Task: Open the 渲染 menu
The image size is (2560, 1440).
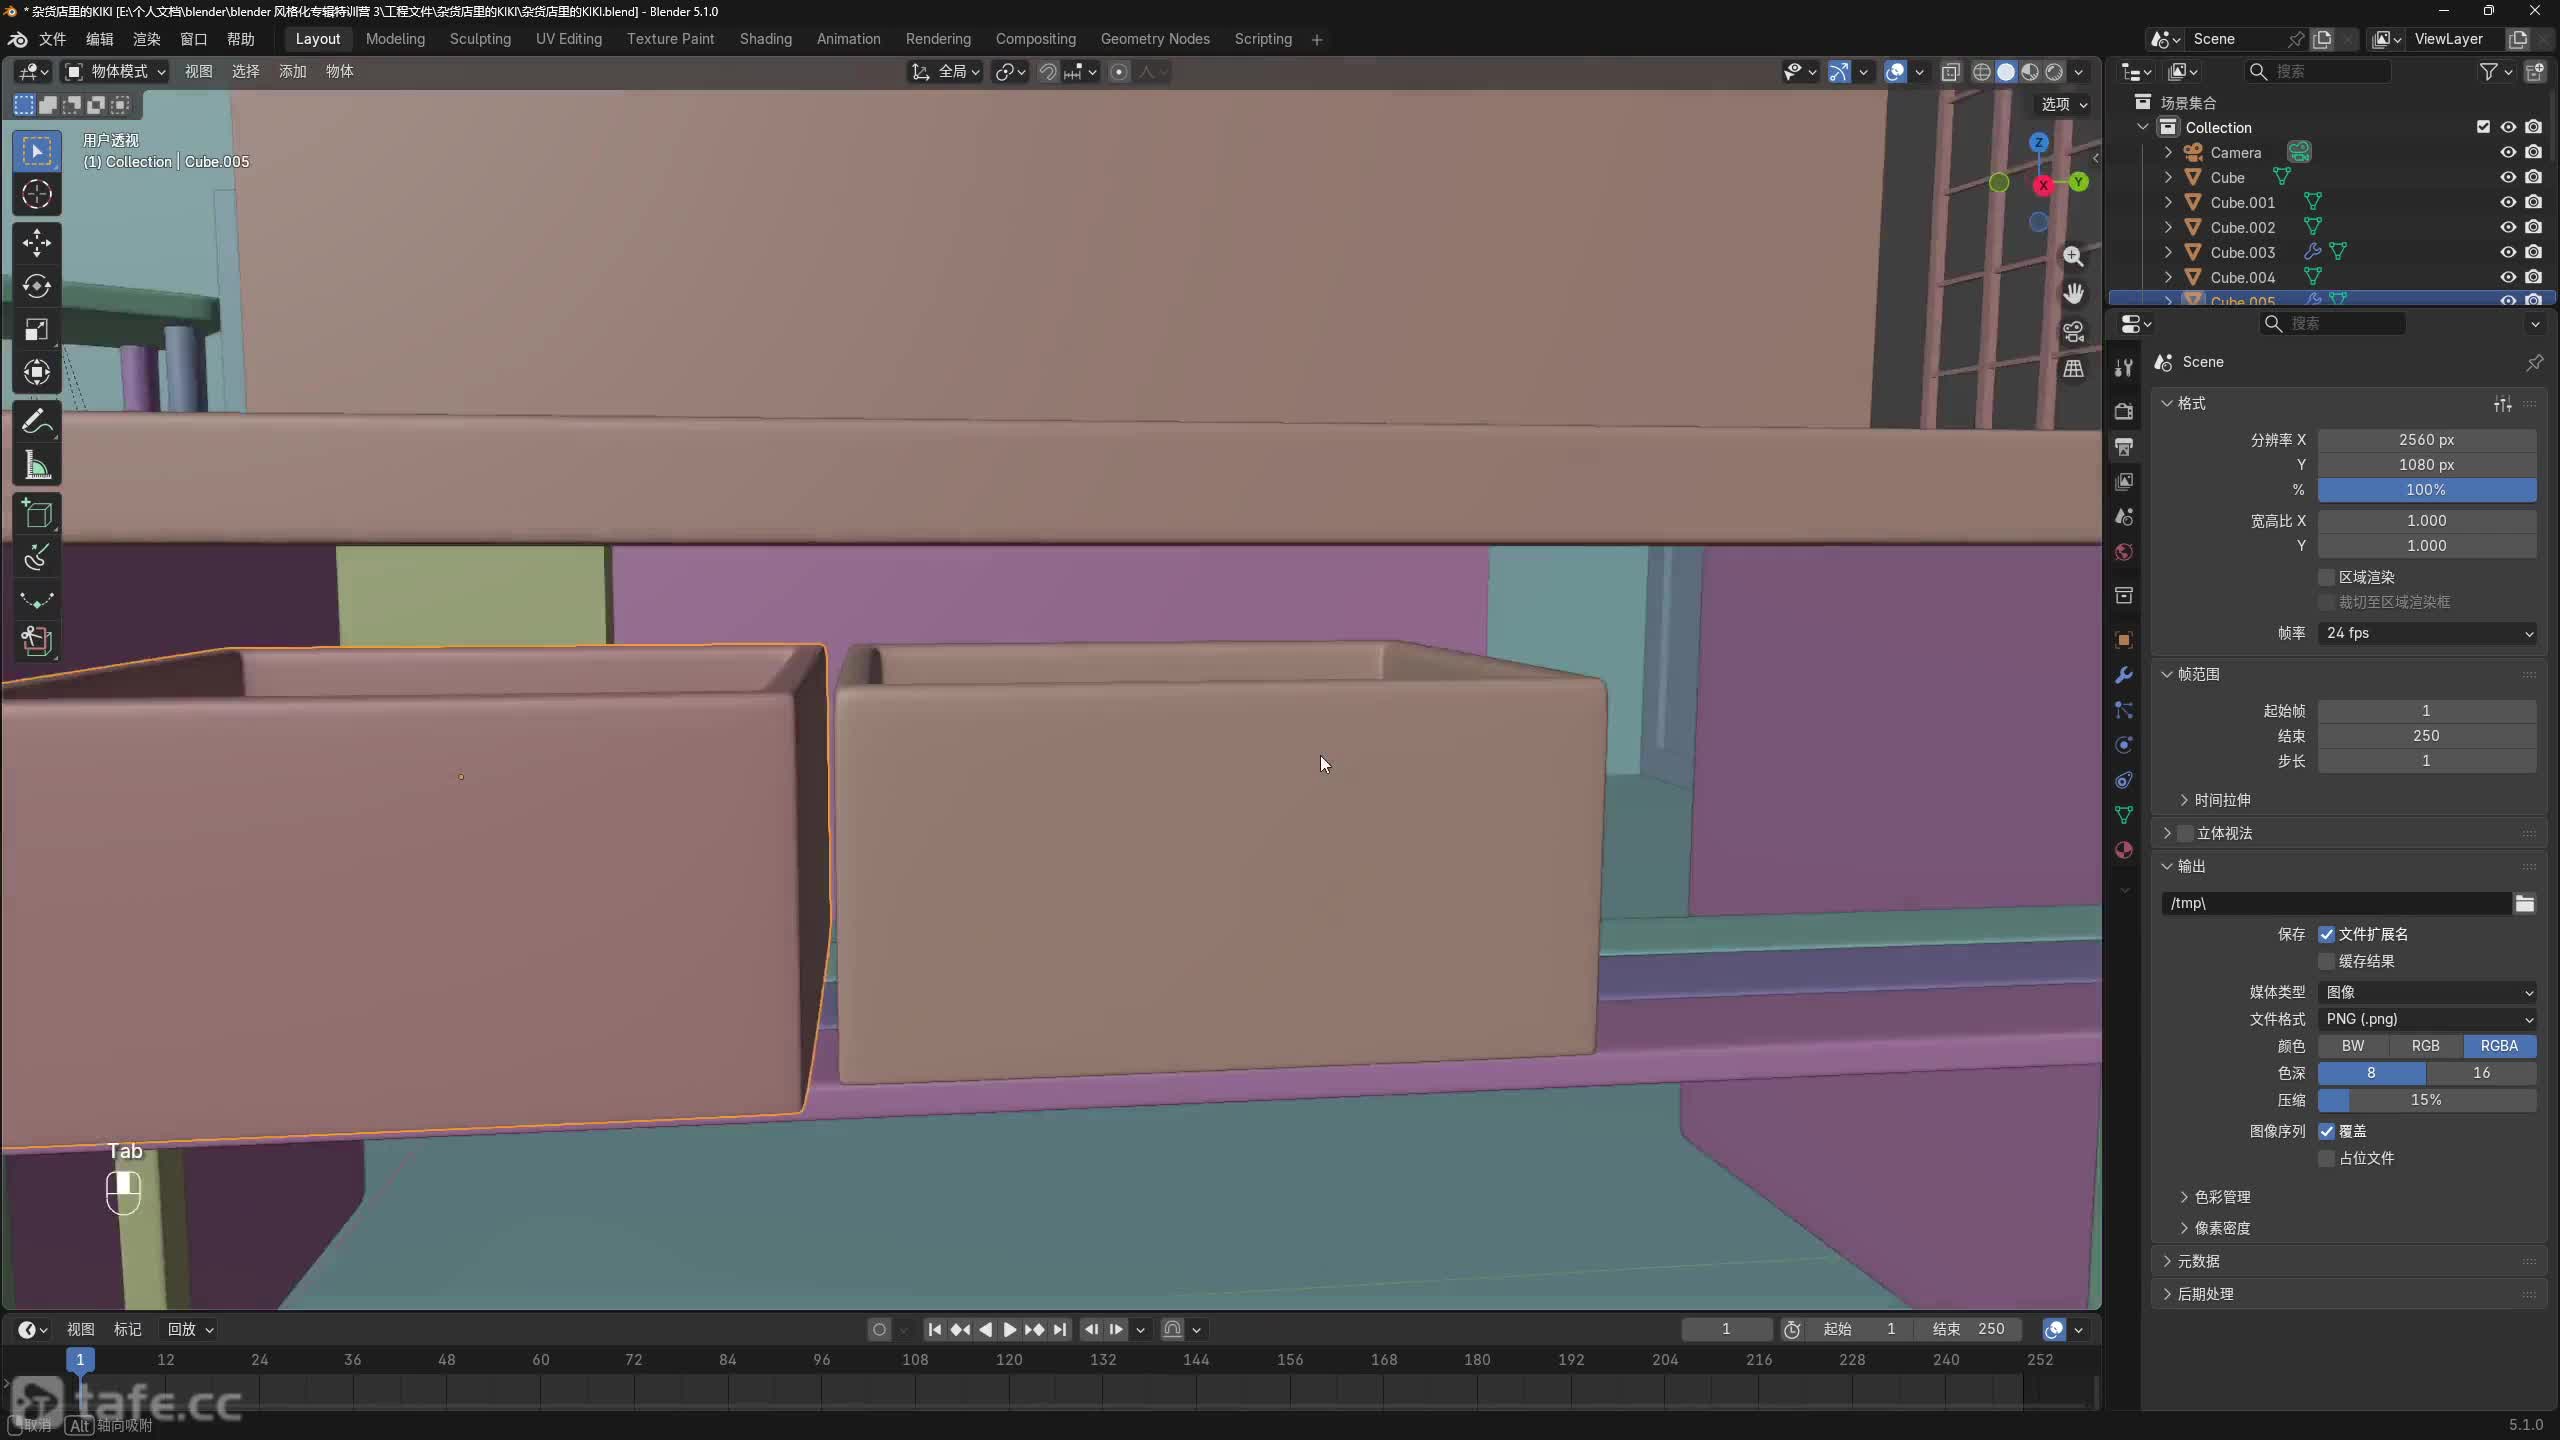Action: [x=147, y=39]
